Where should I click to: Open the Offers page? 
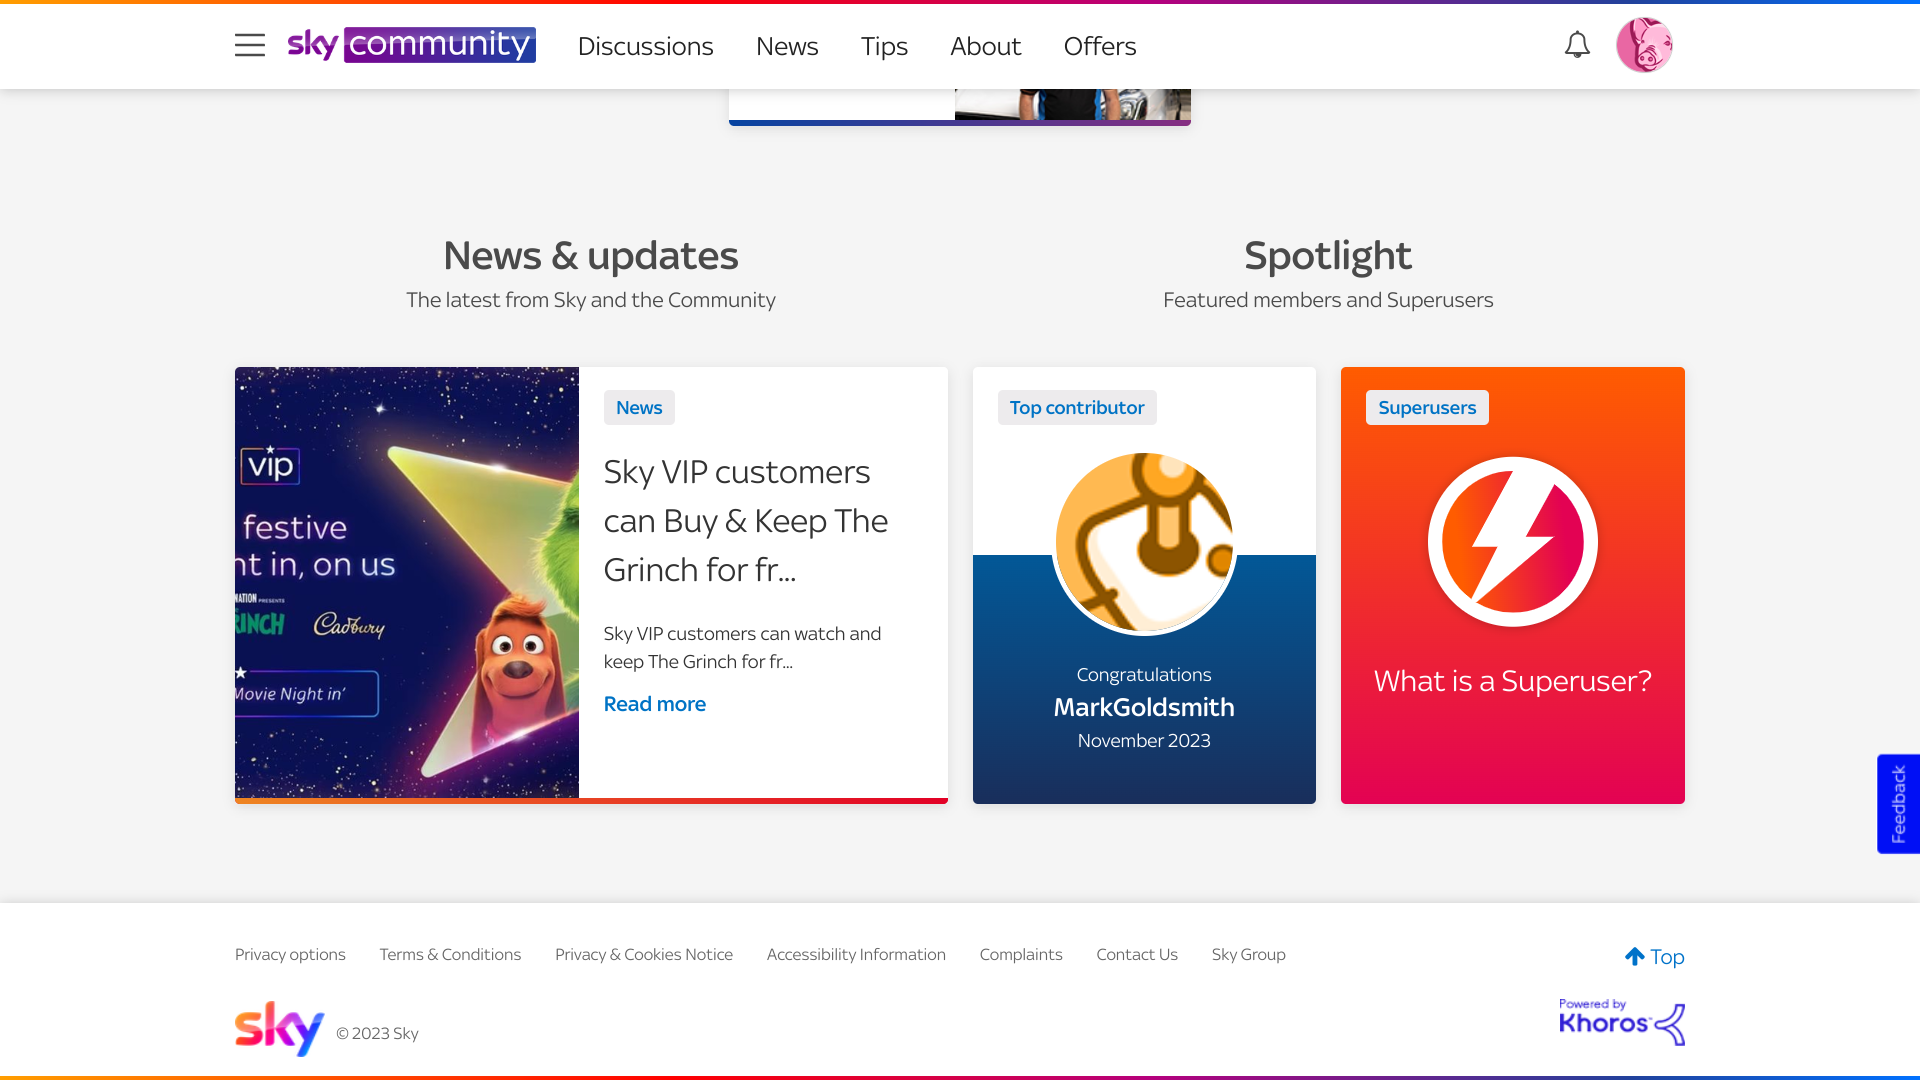[x=1099, y=46]
